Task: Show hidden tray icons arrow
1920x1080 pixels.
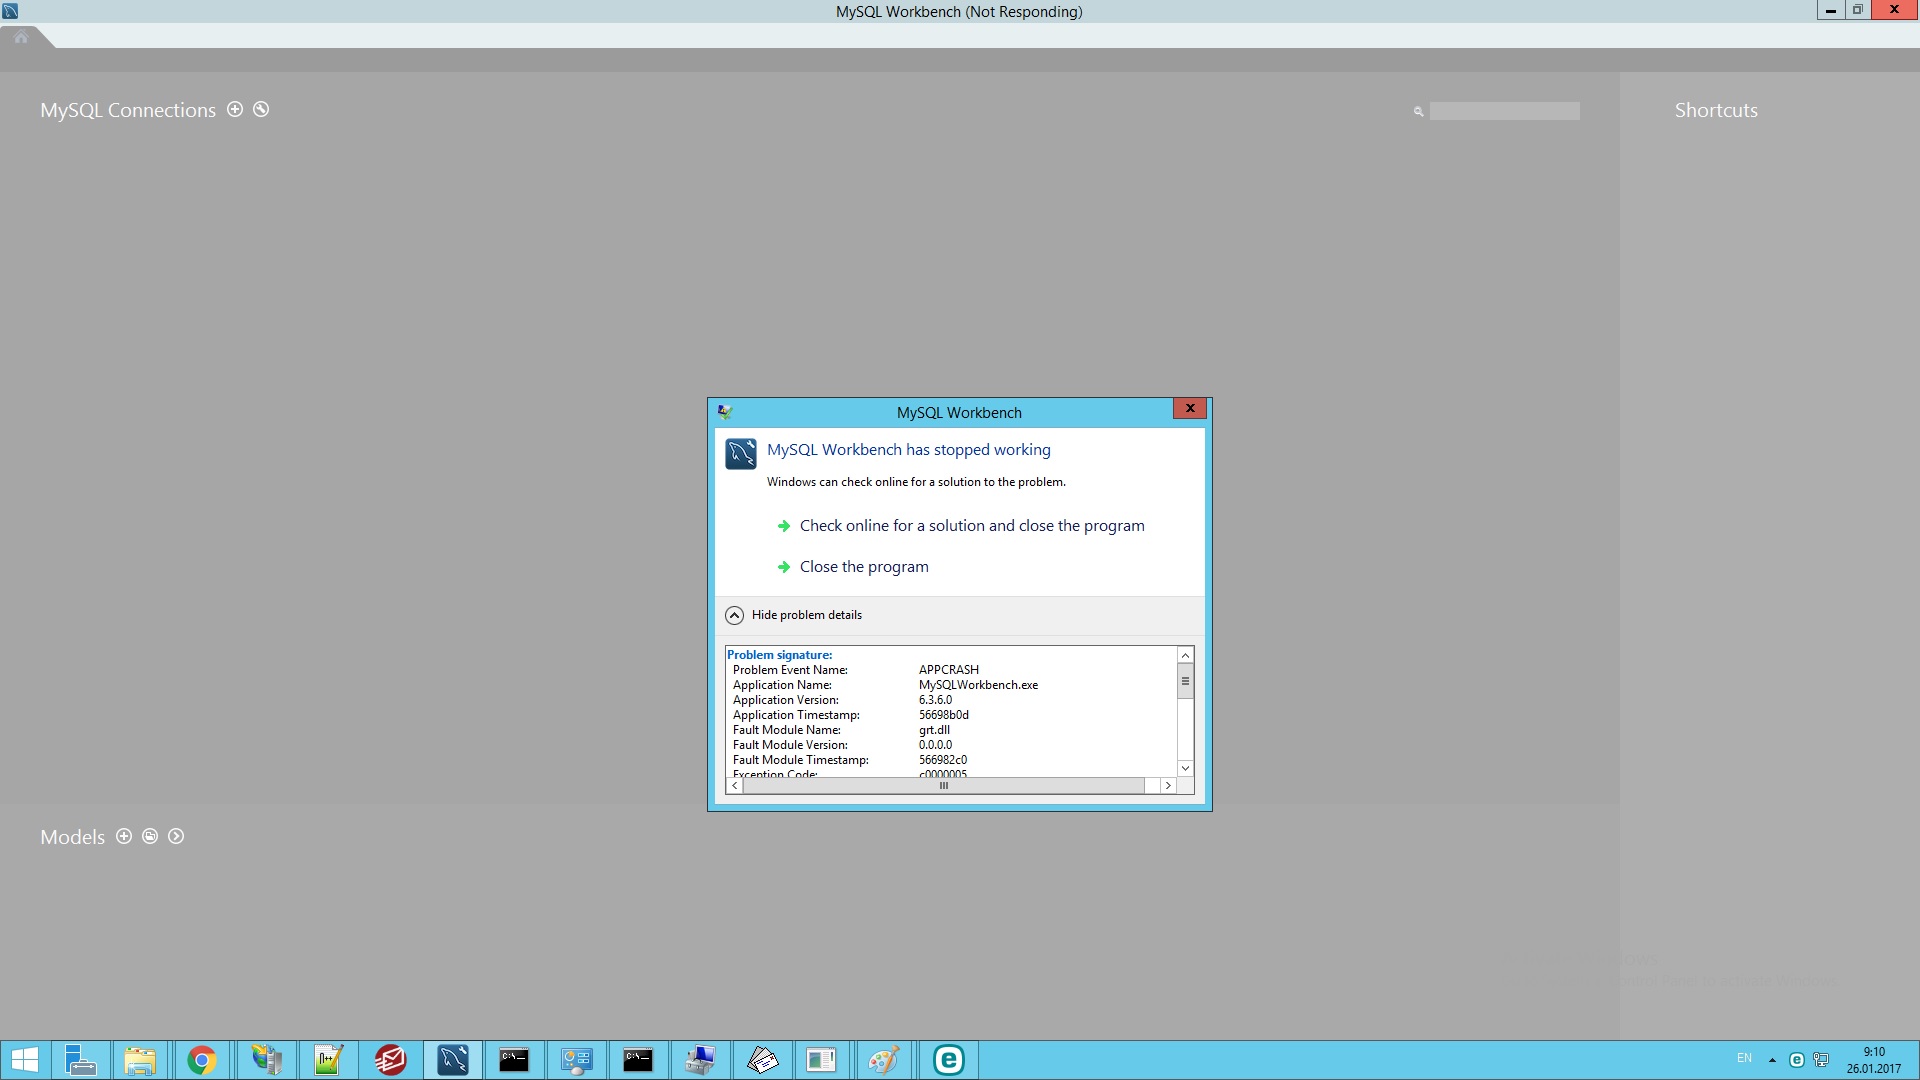Action: 1772,1060
